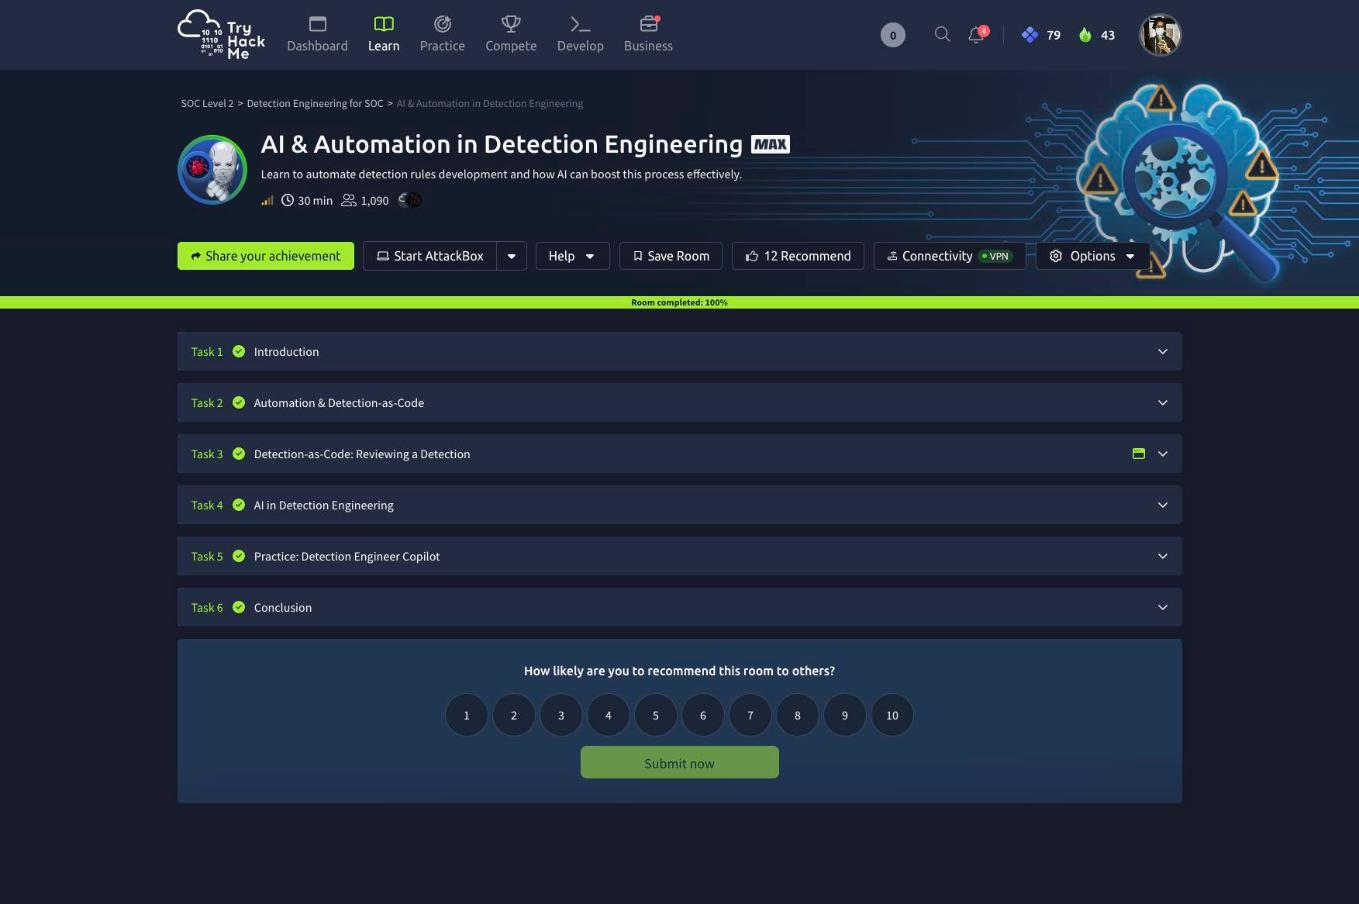Screen dimensions: 1359x904
Task: Select rating 8 for recommendation
Action: click(x=797, y=715)
